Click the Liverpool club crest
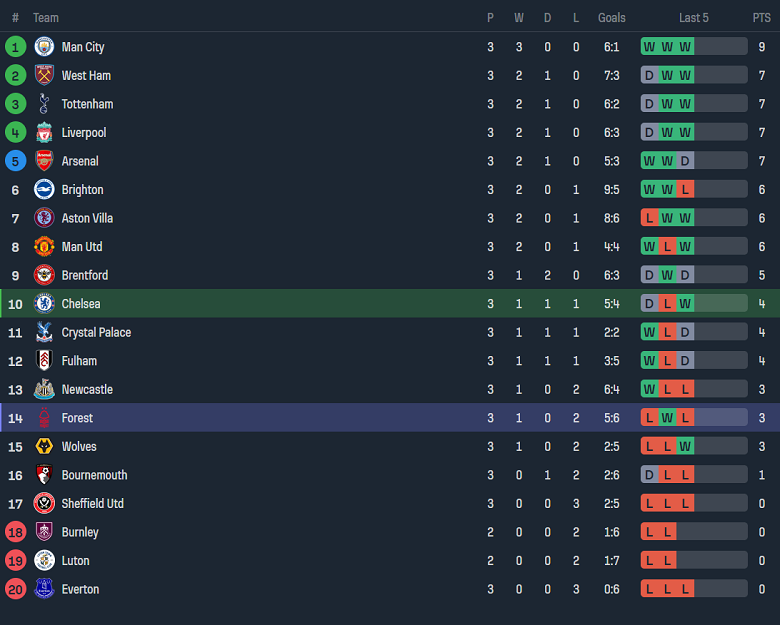The image size is (780, 625). [44, 132]
